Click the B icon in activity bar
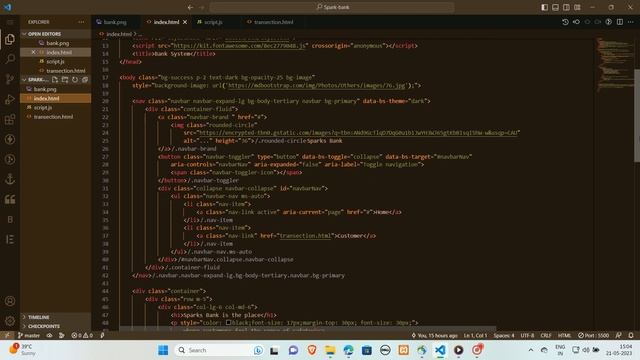640x360 pixels. coord(10,220)
